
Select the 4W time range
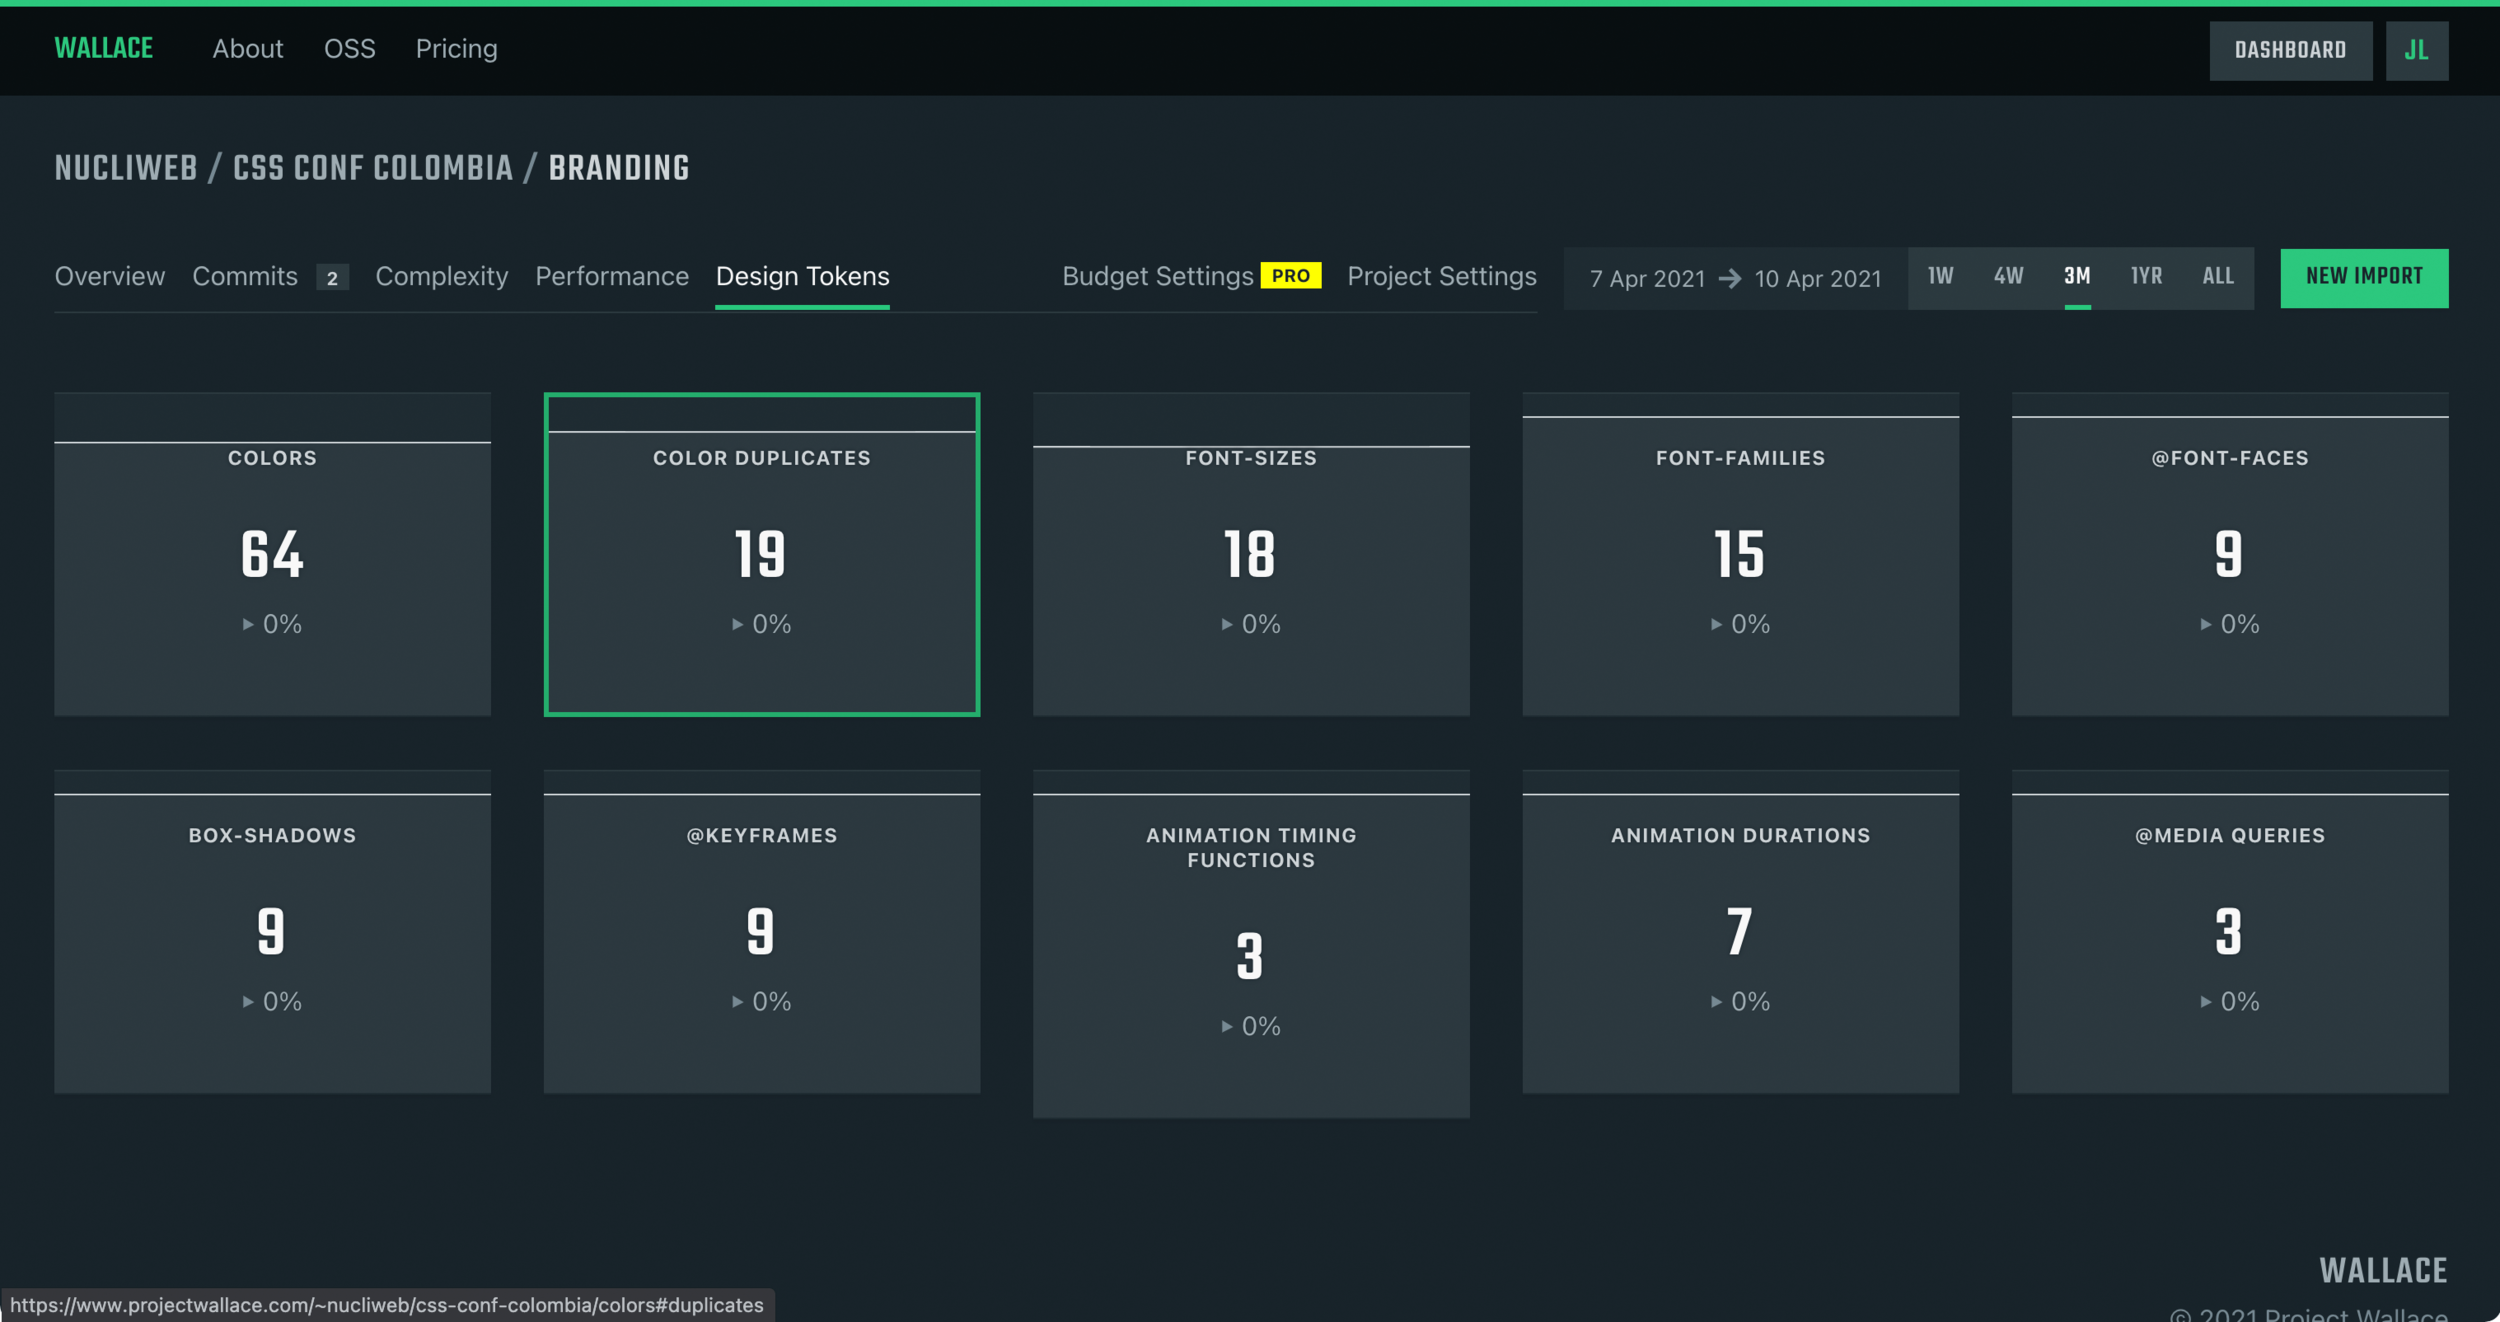(x=2008, y=277)
